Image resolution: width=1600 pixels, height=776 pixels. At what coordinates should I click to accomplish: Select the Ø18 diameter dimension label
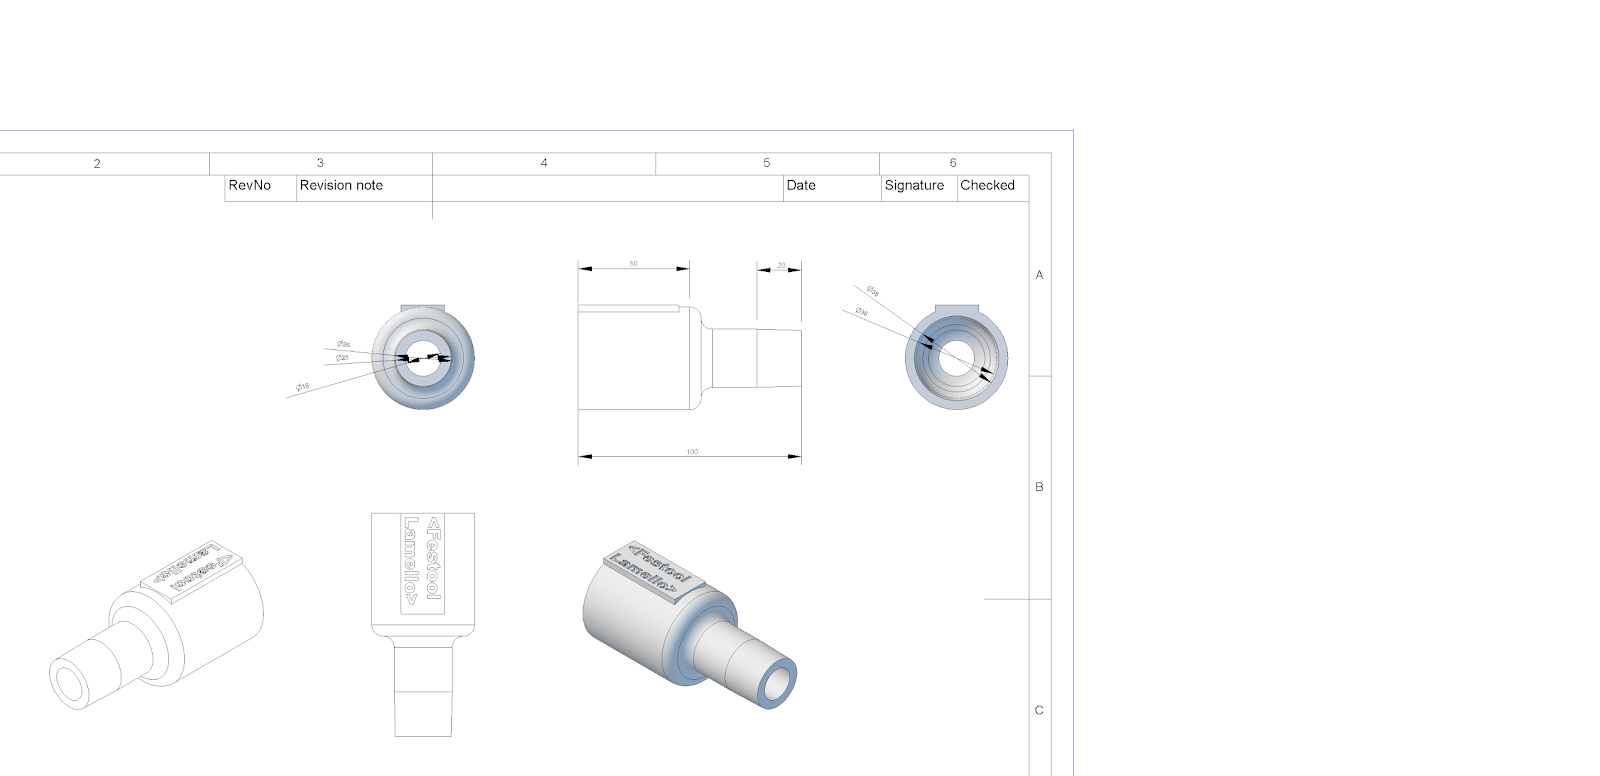[x=302, y=386]
